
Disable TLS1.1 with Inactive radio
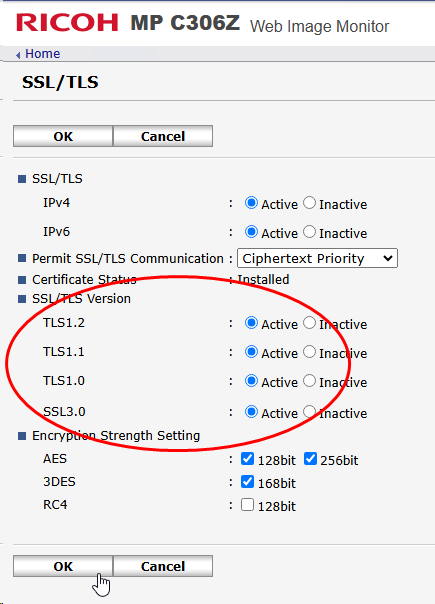pyautogui.click(x=309, y=352)
